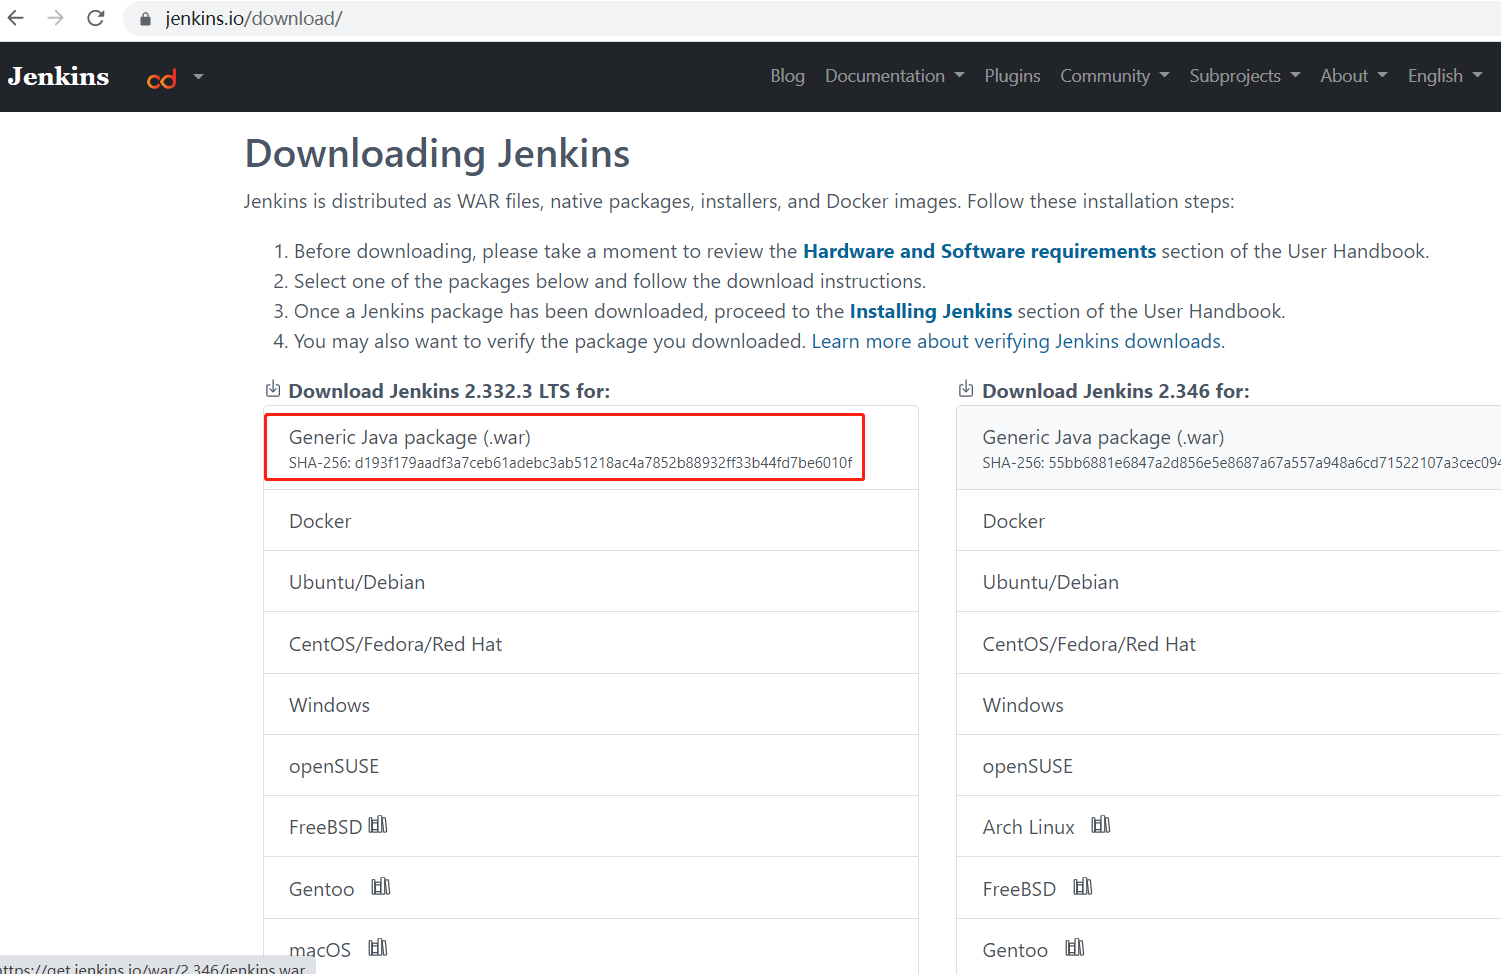
Task: Click the address bar URL jenkins.io/download/
Action: (x=254, y=19)
